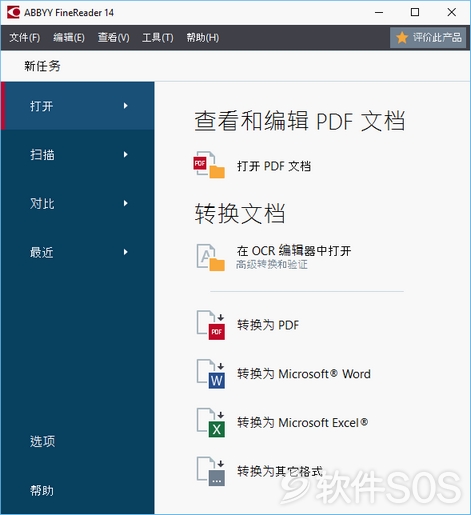The height and width of the screenshot is (515, 471).
Task: Expand the 对比 sidebar arrow
Action: click(125, 203)
